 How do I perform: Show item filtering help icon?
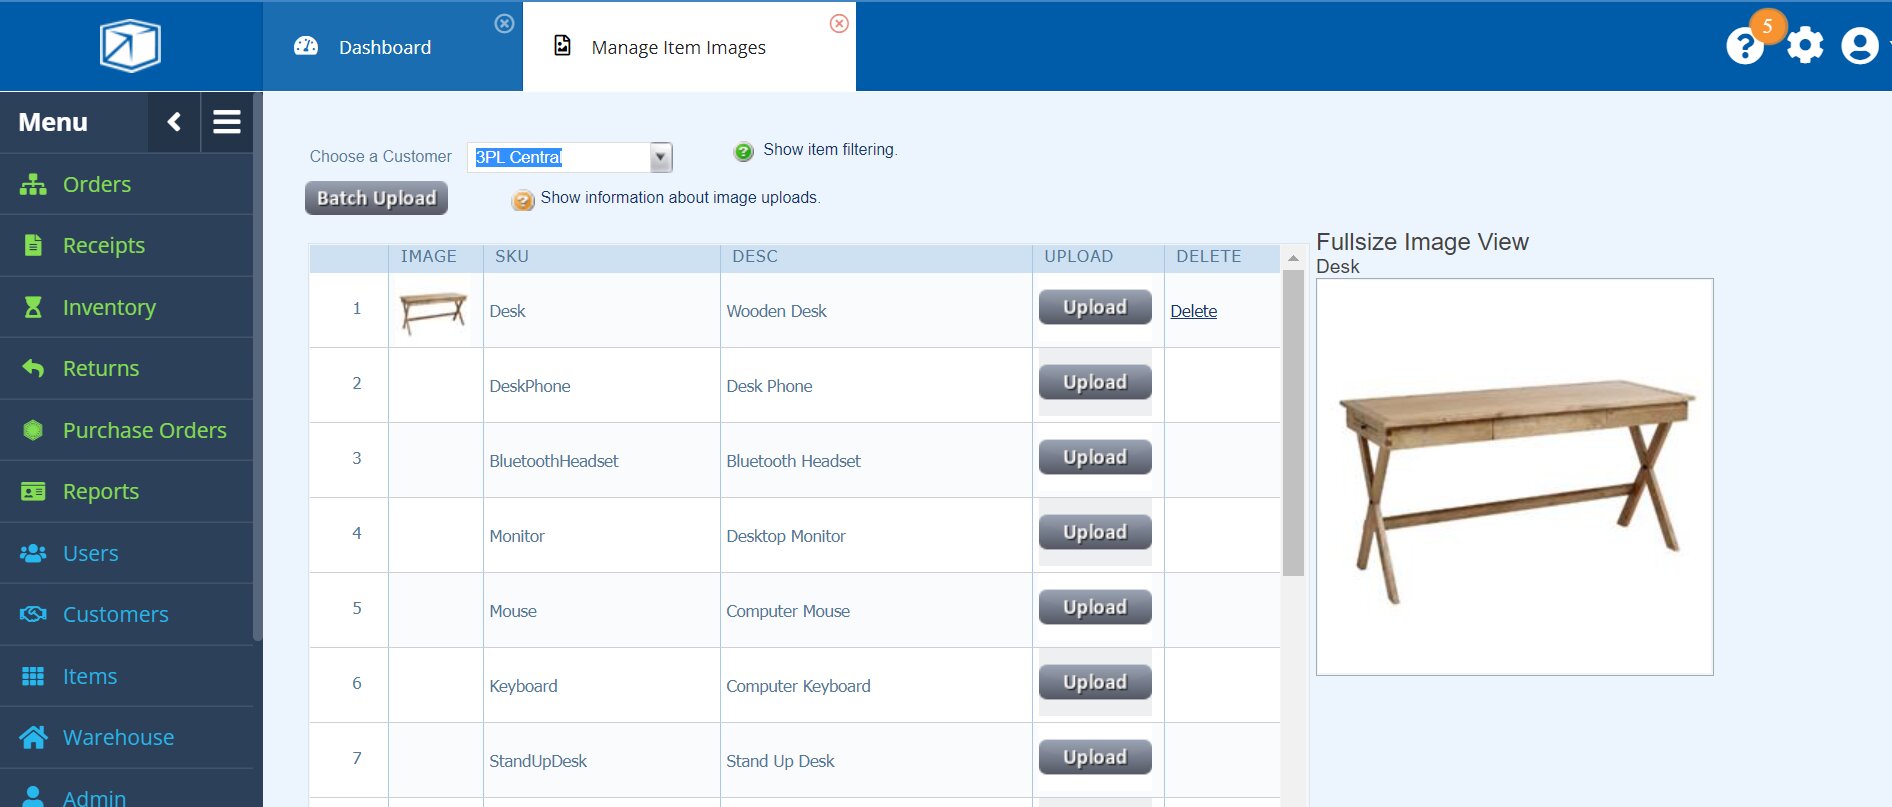coord(743,152)
